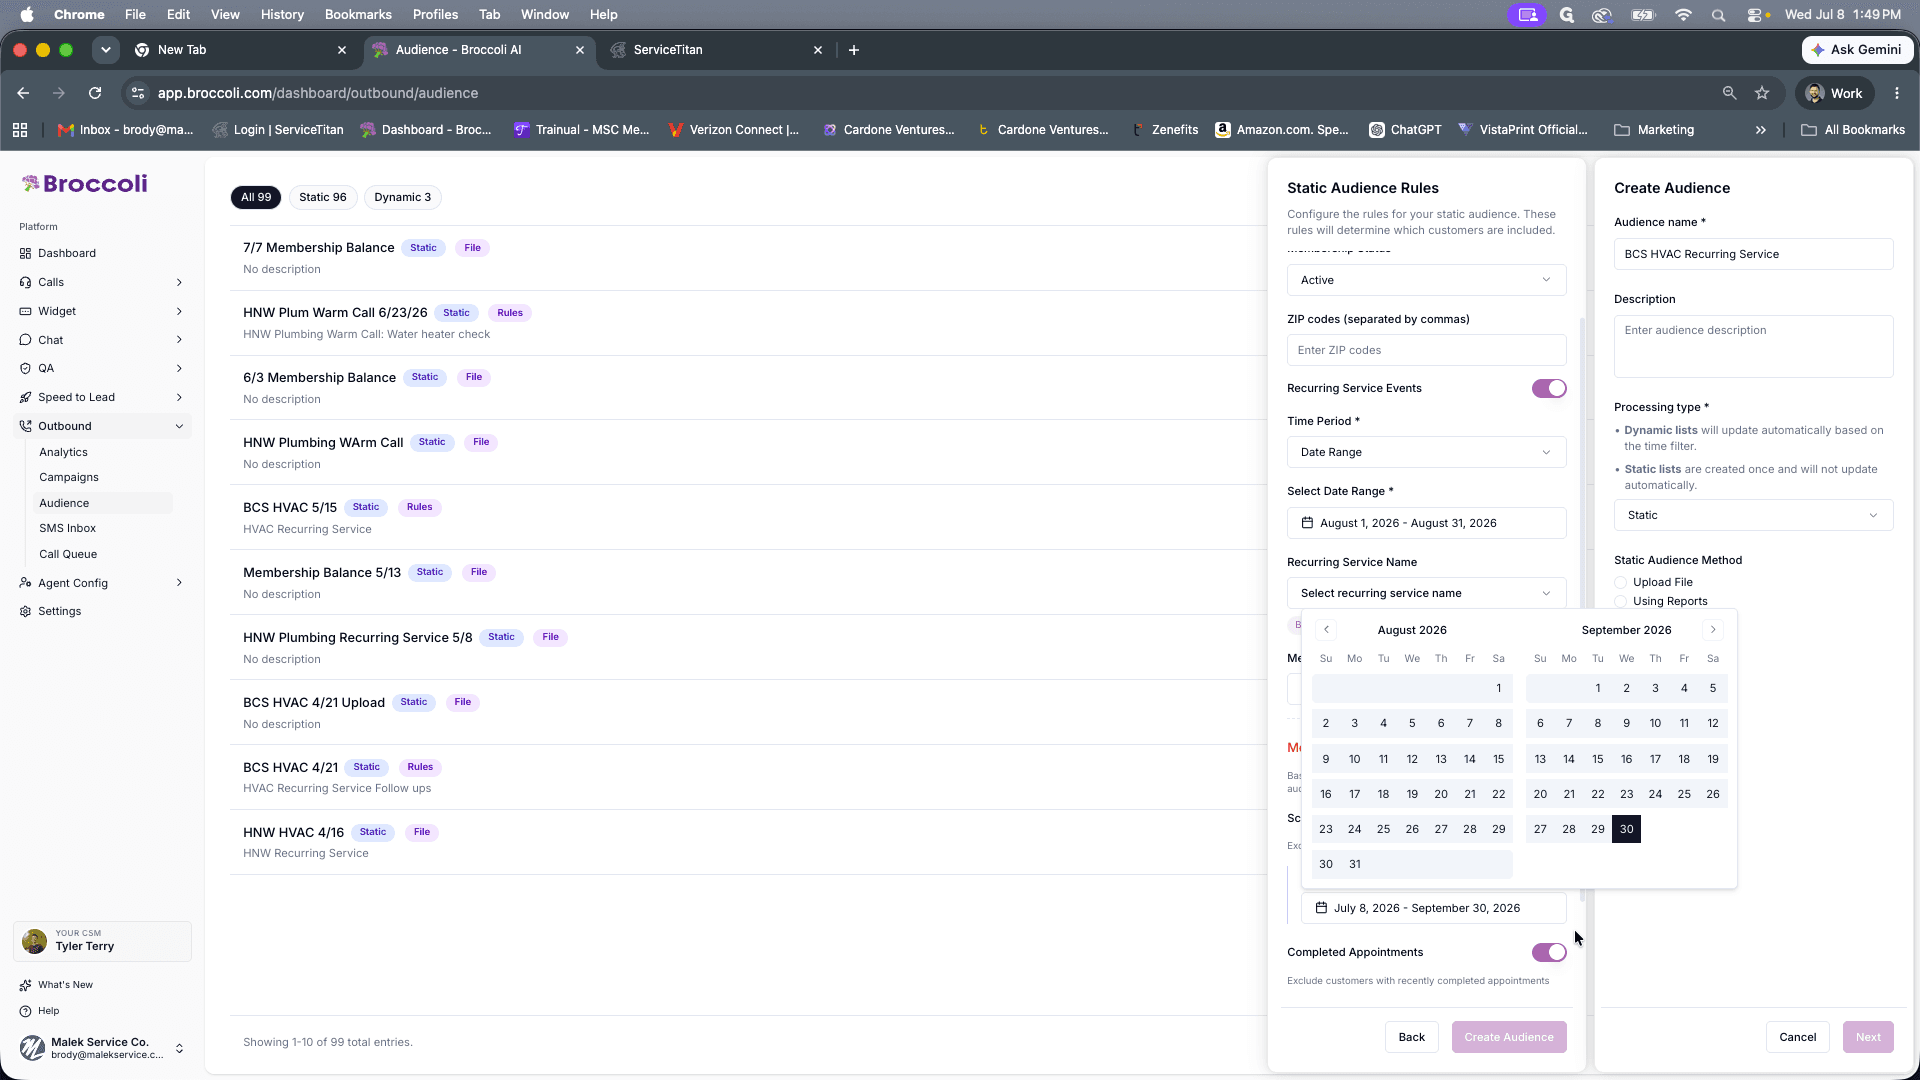Screen dimensions: 1920x1080
Task: Reload the page in Chrome
Action: [95, 93]
